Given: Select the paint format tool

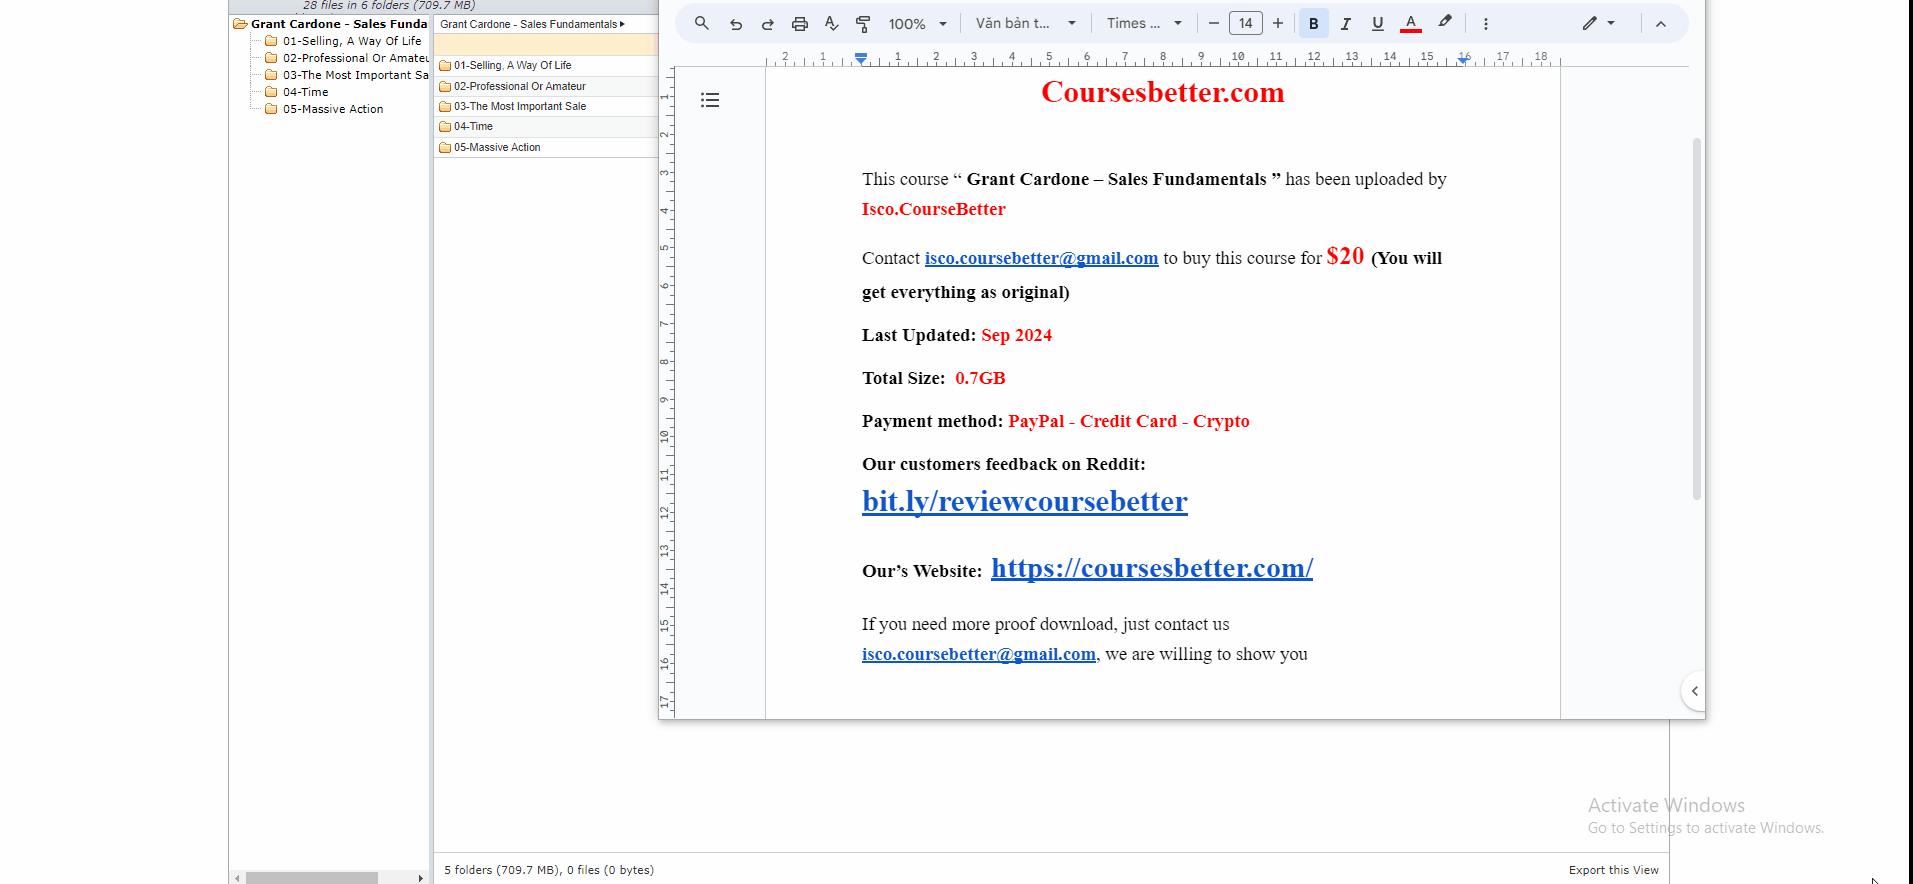Looking at the screenshot, I should pyautogui.click(x=864, y=24).
